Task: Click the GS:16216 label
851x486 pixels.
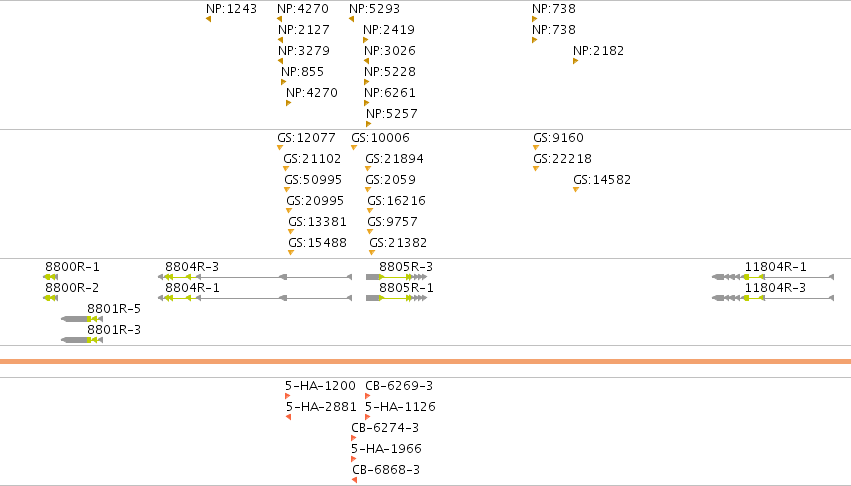Action: tap(396, 201)
